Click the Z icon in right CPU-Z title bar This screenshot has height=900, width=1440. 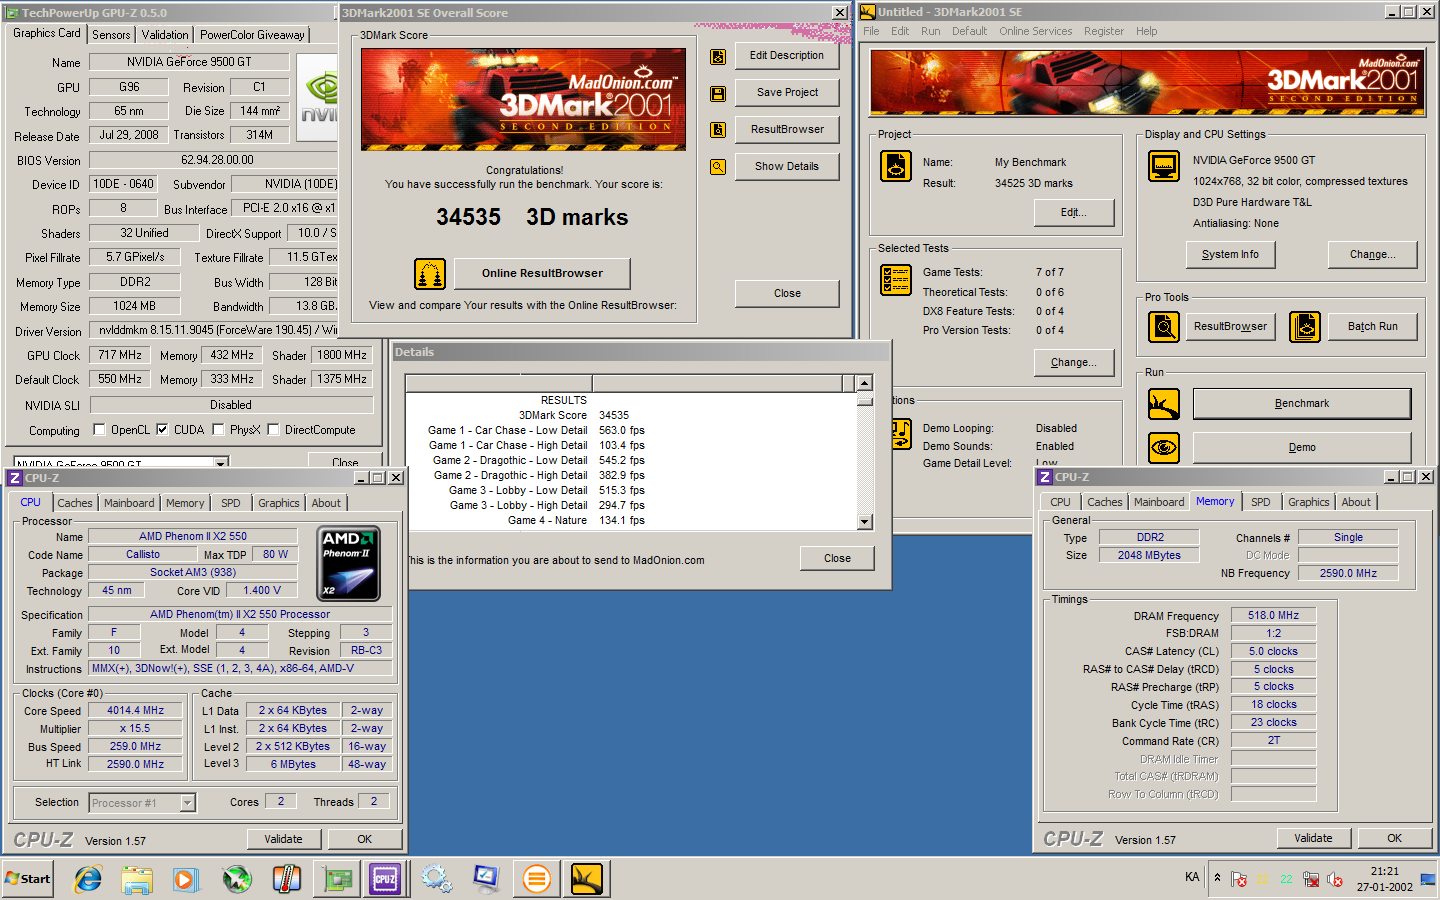click(x=1045, y=477)
